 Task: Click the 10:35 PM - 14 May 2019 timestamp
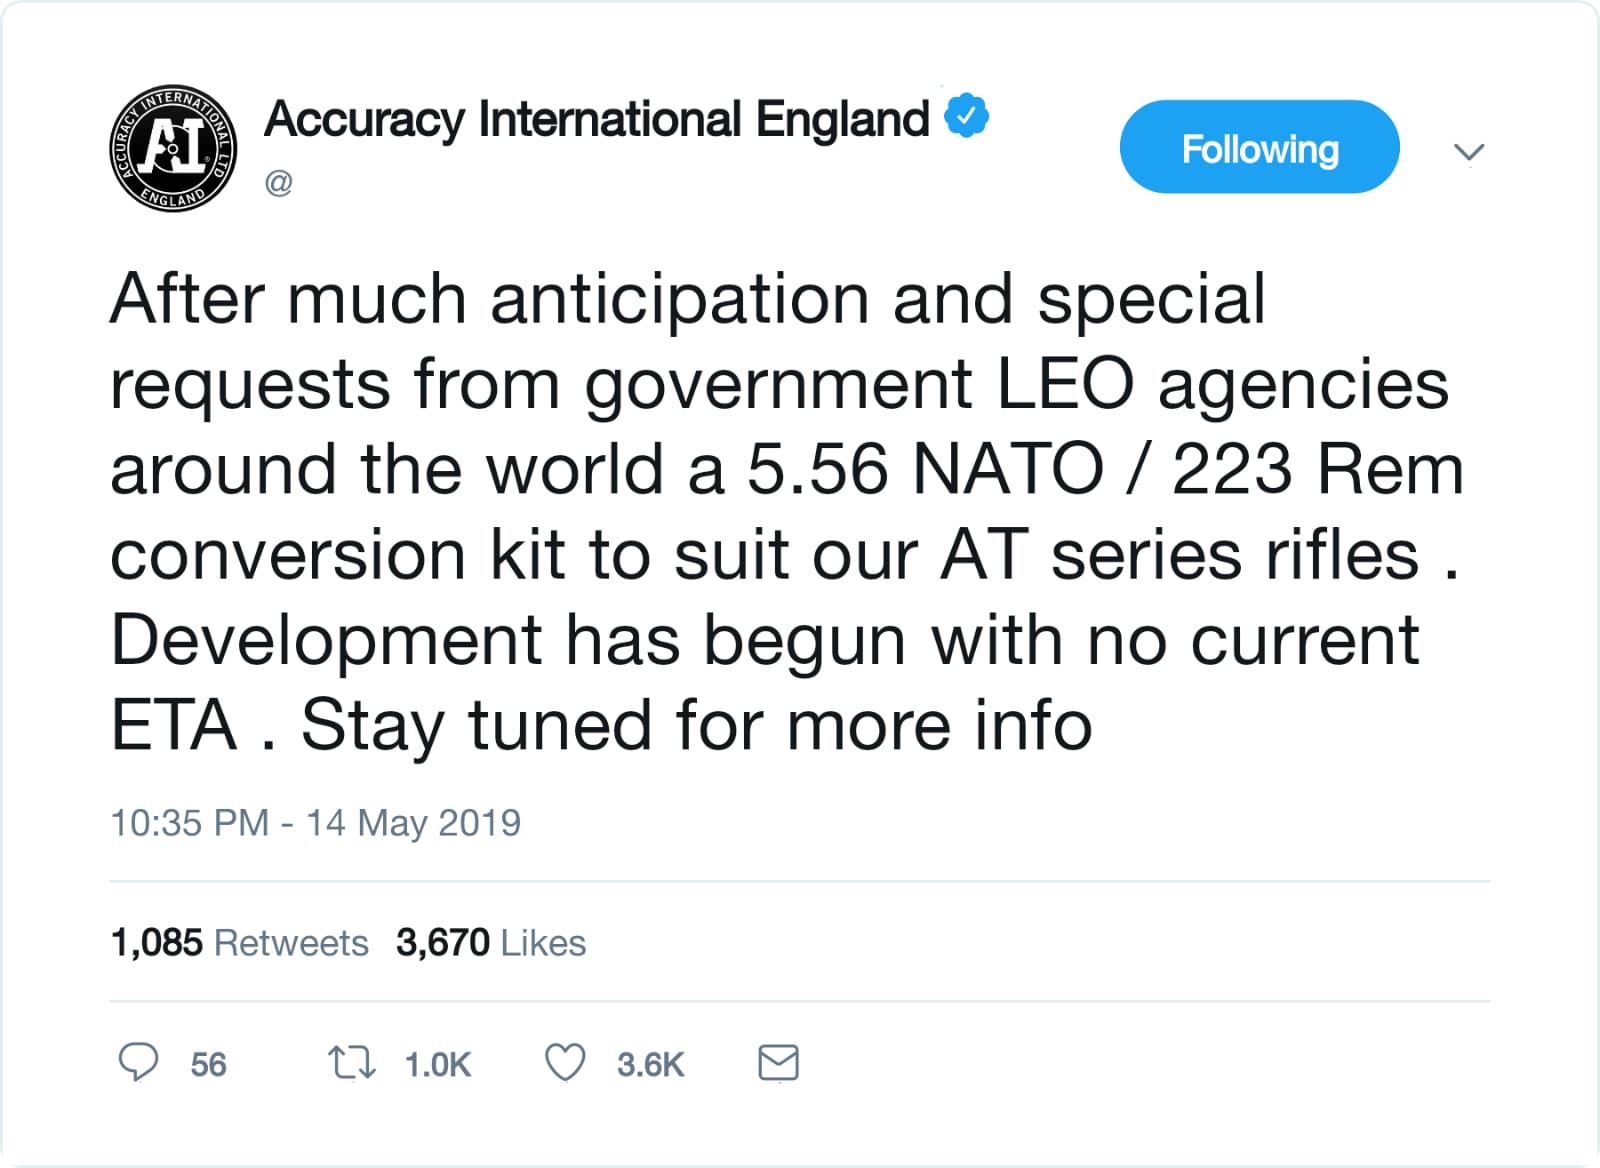click(x=315, y=823)
